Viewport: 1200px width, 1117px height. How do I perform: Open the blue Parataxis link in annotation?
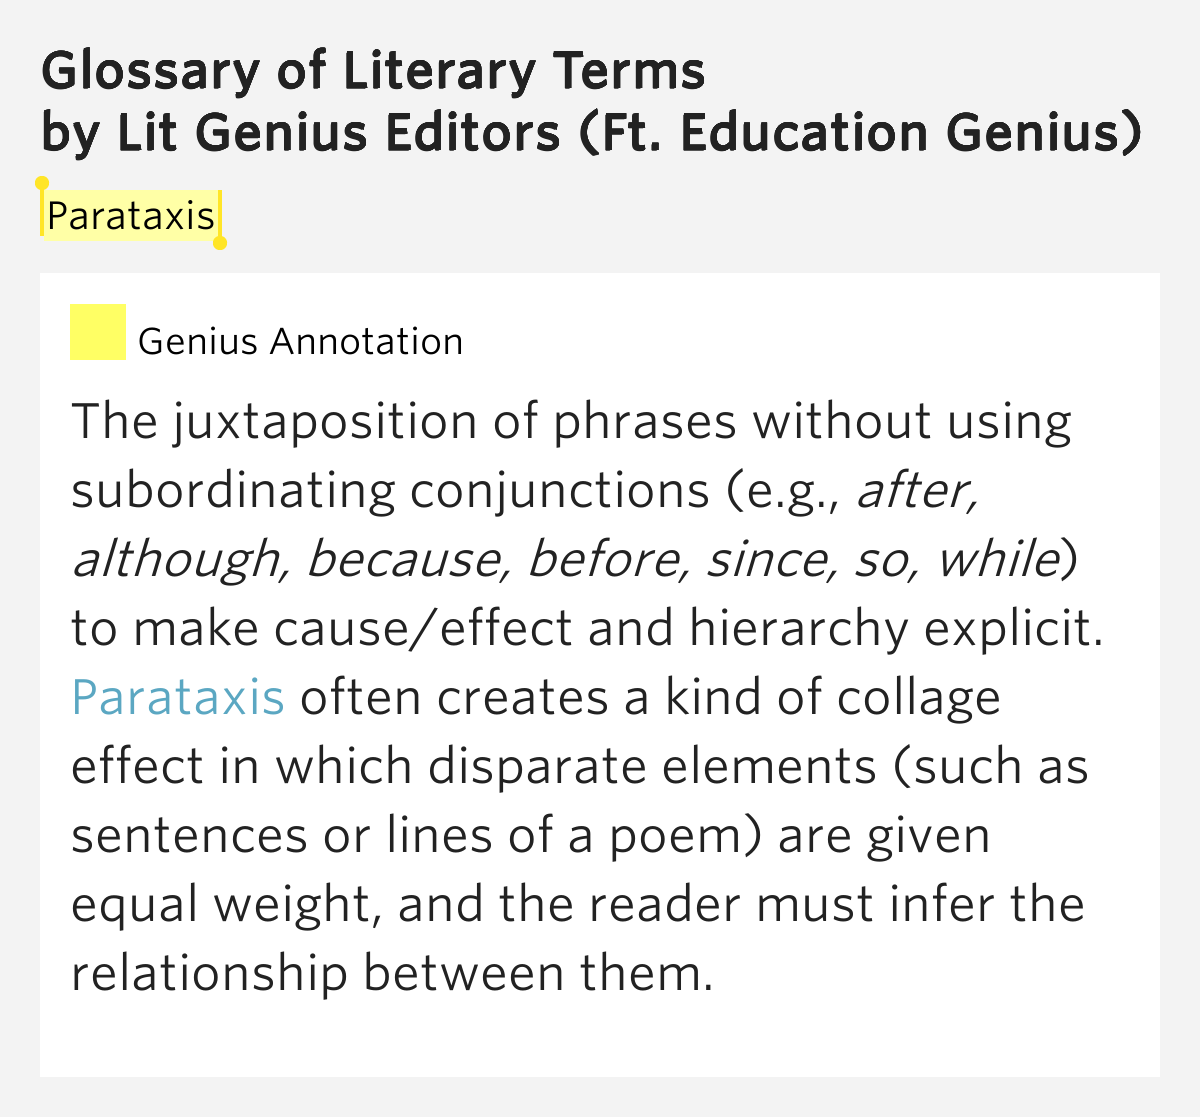coord(178,697)
